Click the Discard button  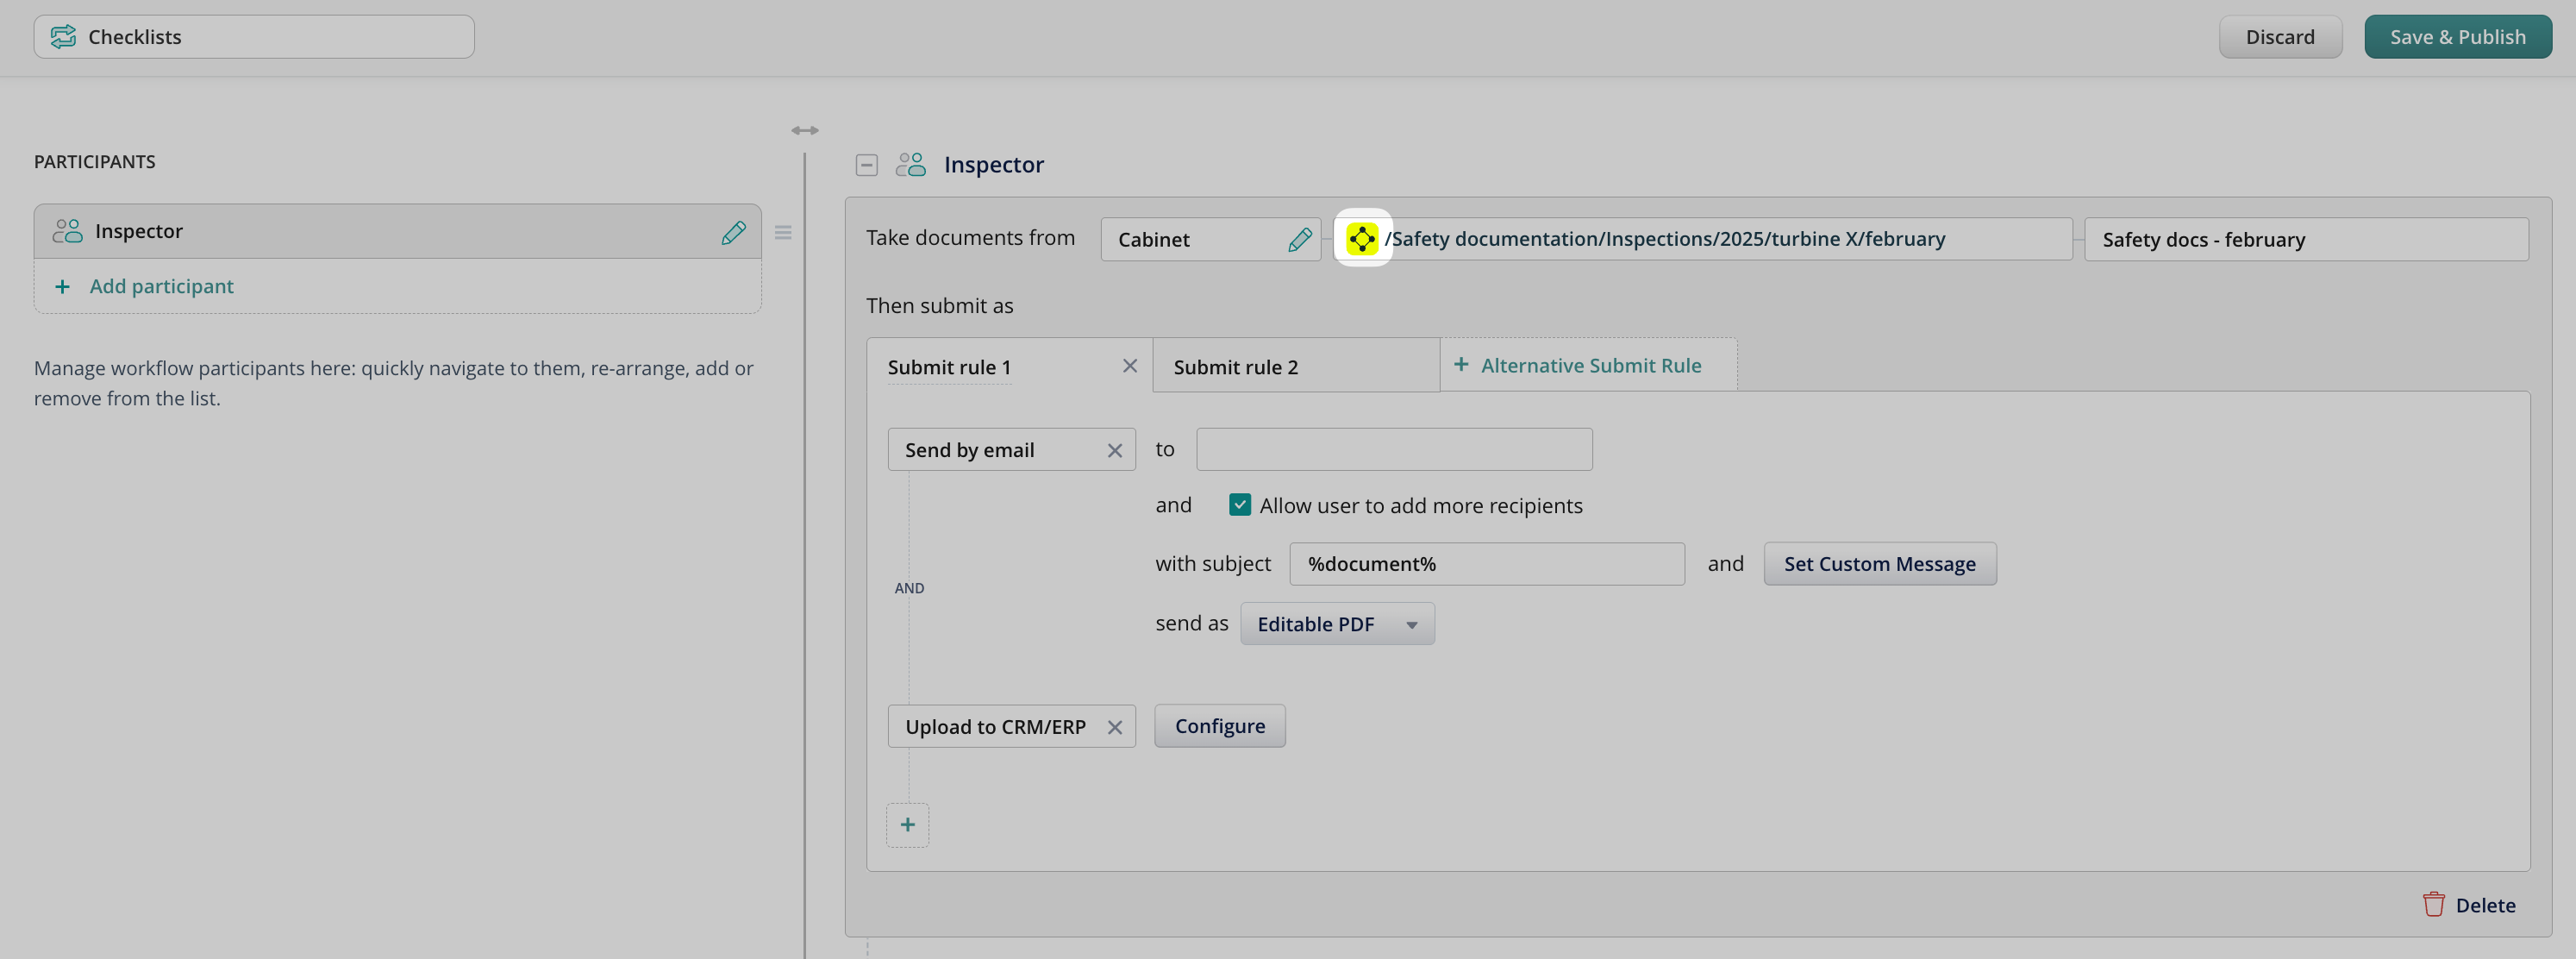tap(2279, 37)
